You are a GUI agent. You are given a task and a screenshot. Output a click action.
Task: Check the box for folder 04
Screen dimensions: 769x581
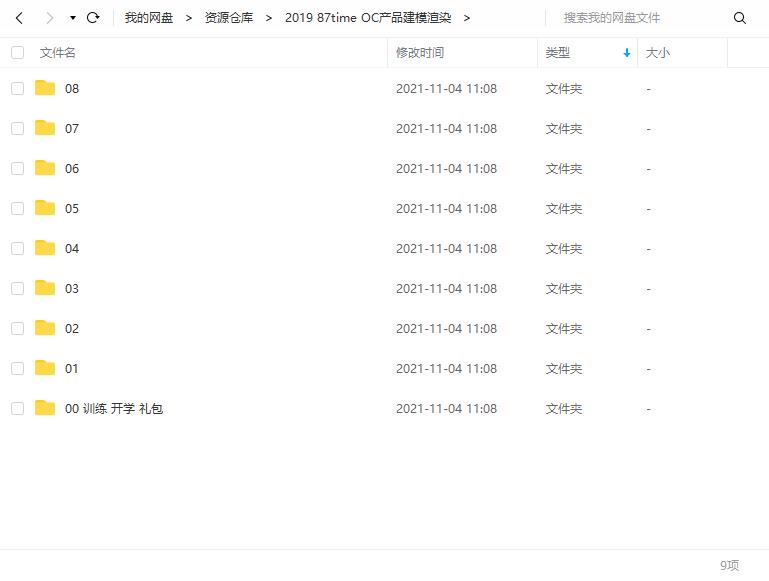coord(18,249)
